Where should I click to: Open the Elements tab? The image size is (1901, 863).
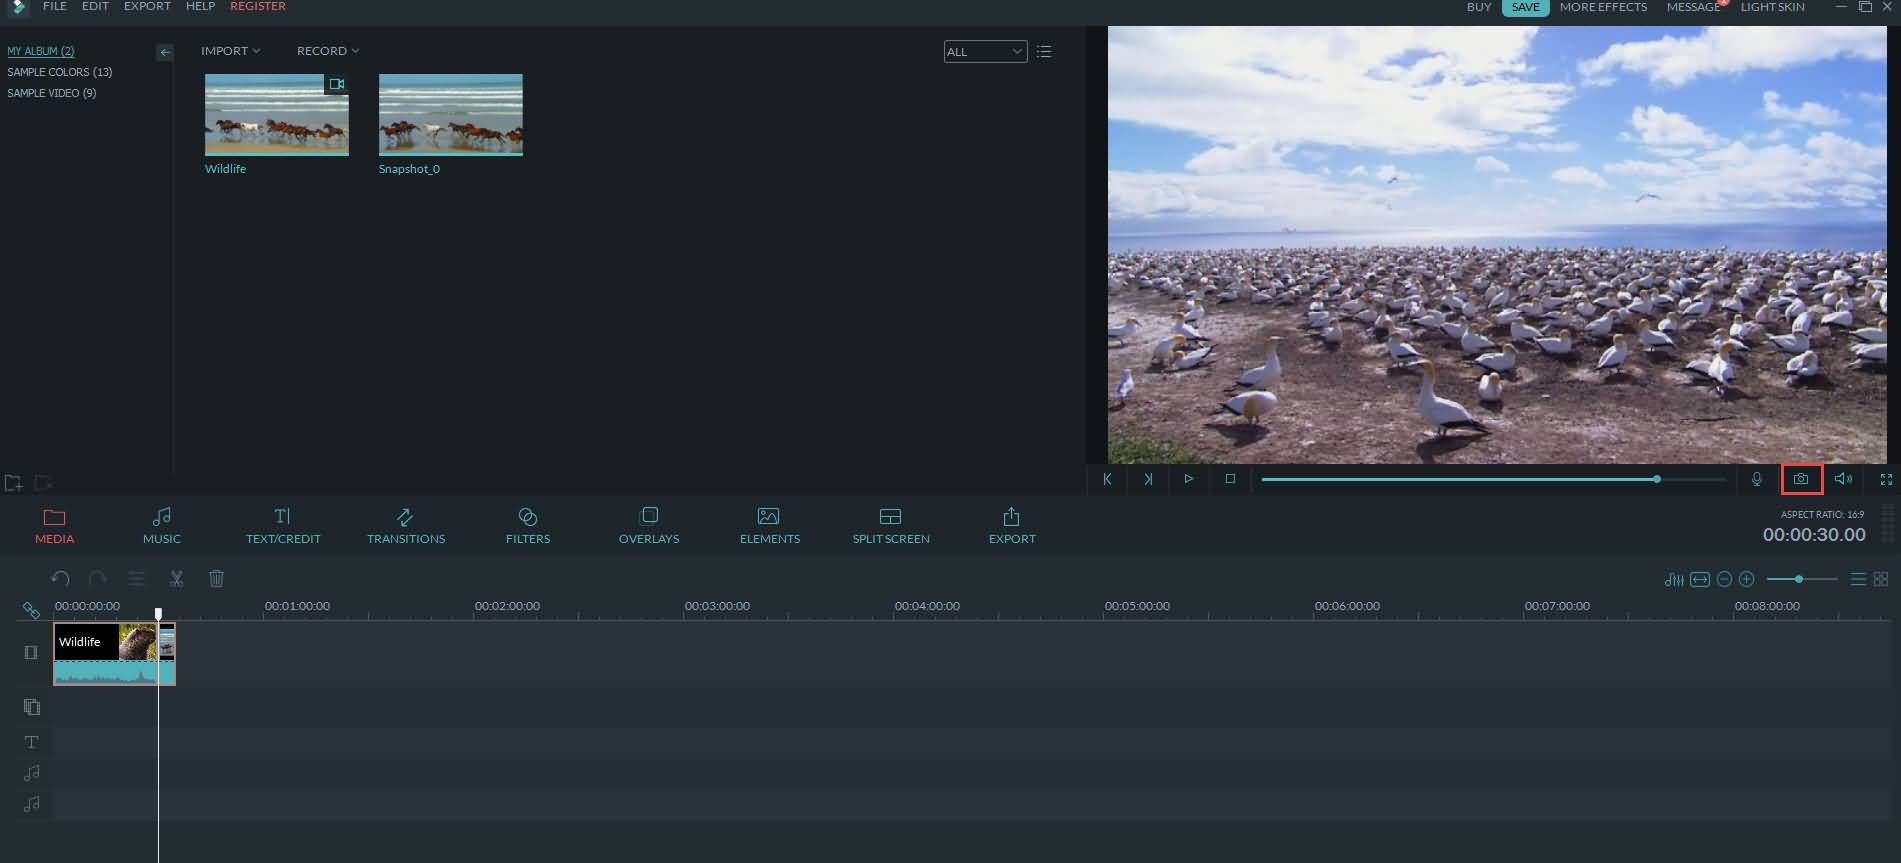click(x=770, y=526)
